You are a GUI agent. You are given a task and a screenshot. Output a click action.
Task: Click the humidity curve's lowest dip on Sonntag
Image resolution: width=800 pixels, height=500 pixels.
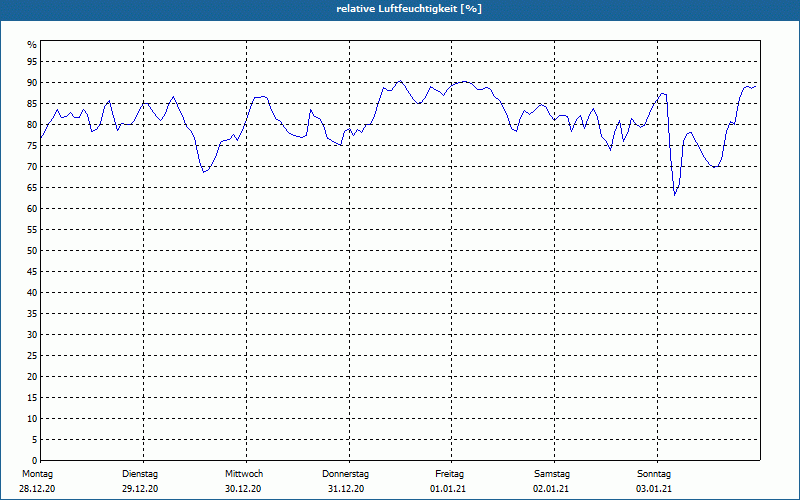coord(674,195)
